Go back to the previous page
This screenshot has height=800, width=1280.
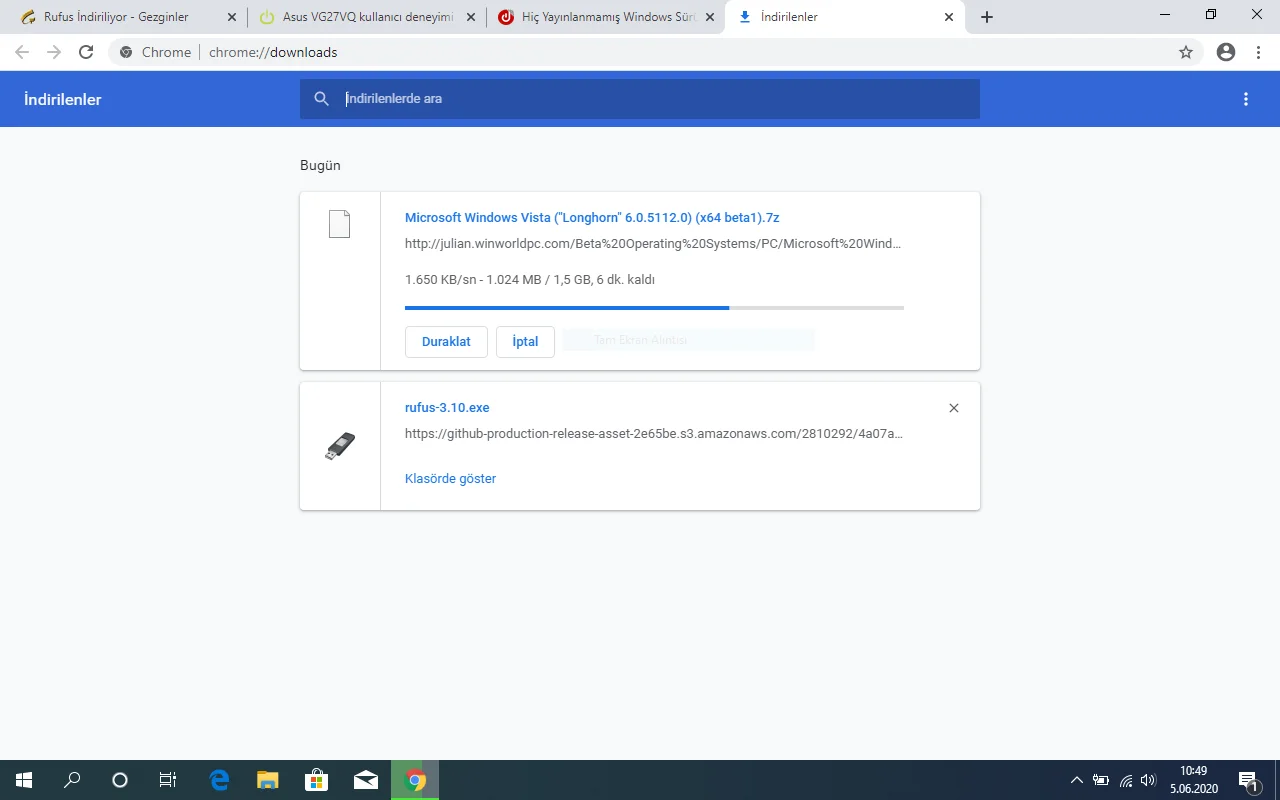click(22, 52)
